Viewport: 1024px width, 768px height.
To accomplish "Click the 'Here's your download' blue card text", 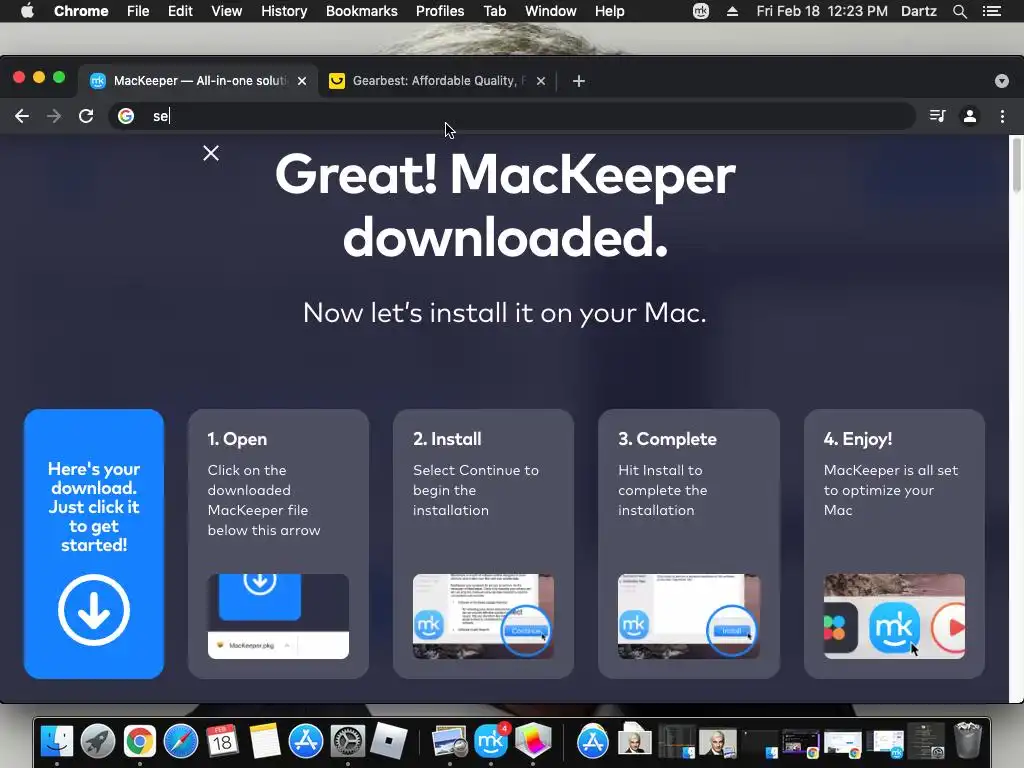I will click(94, 507).
